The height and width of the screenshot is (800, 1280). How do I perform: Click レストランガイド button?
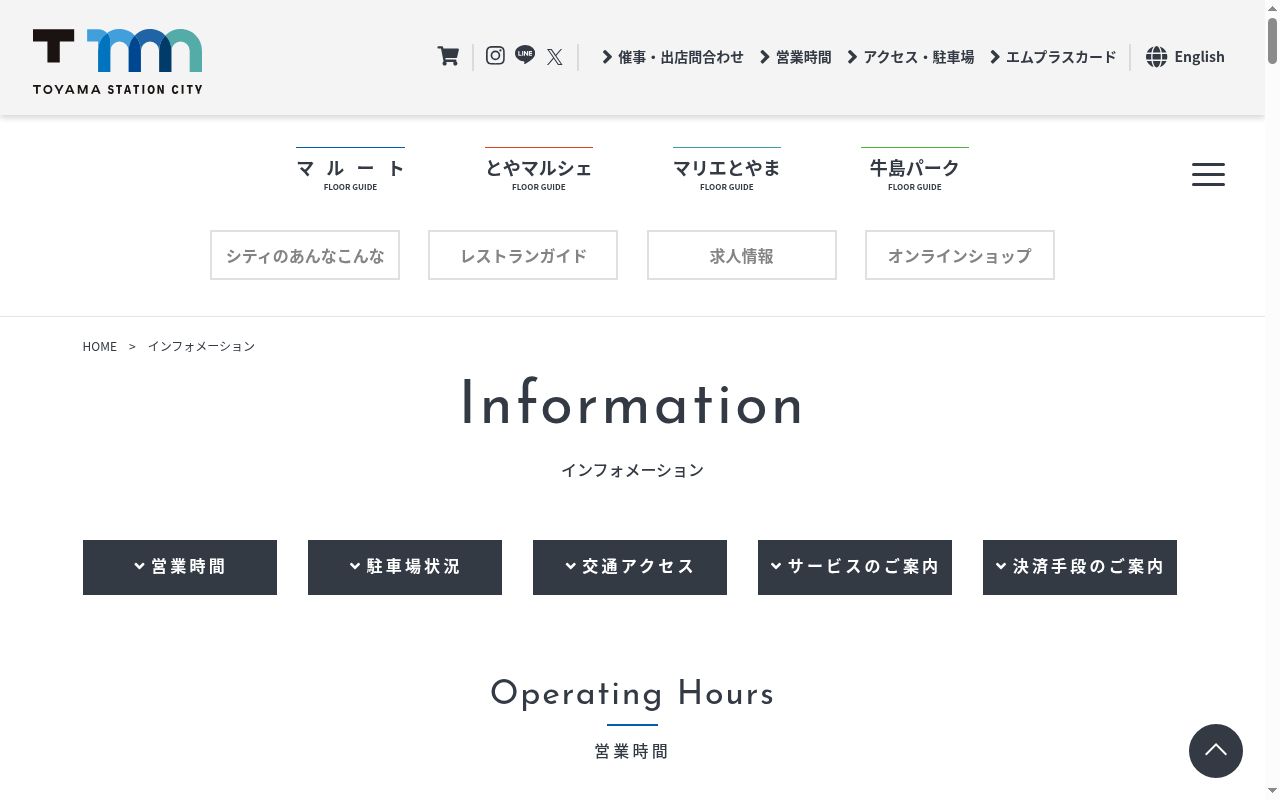(x=523, y=255)
